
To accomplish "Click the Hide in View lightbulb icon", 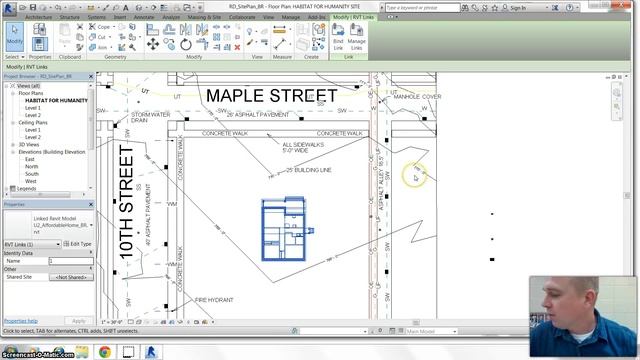I will coord(249,31).
